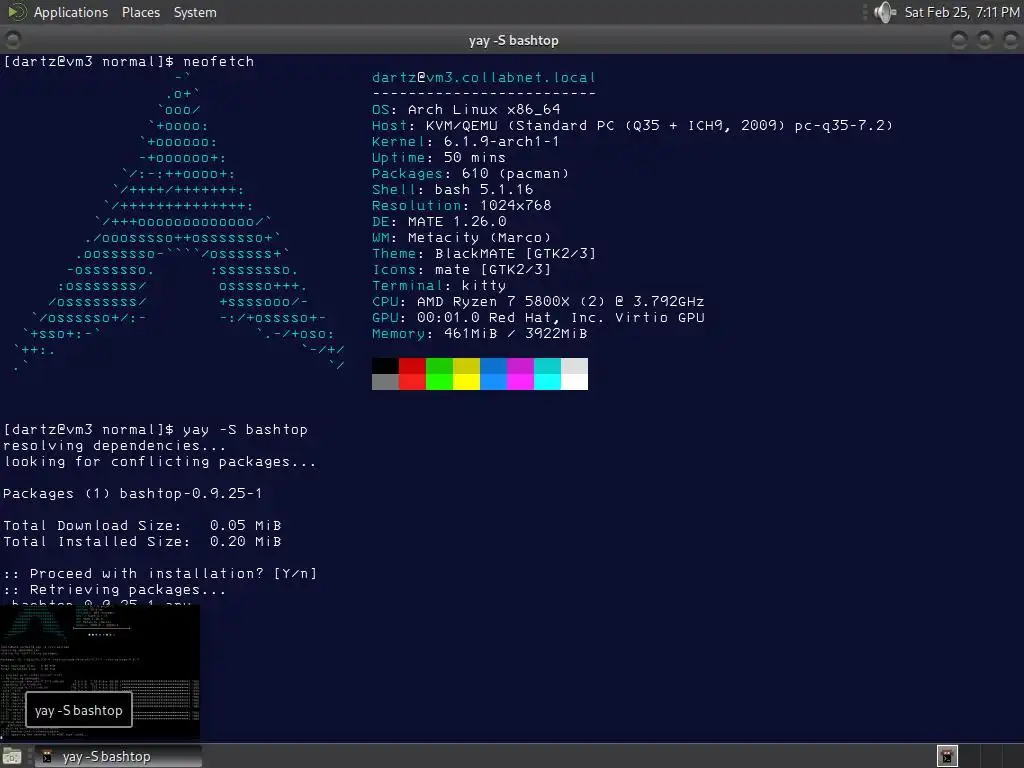
Task: Open the Applications menu
Action: [x=71, y=12]
